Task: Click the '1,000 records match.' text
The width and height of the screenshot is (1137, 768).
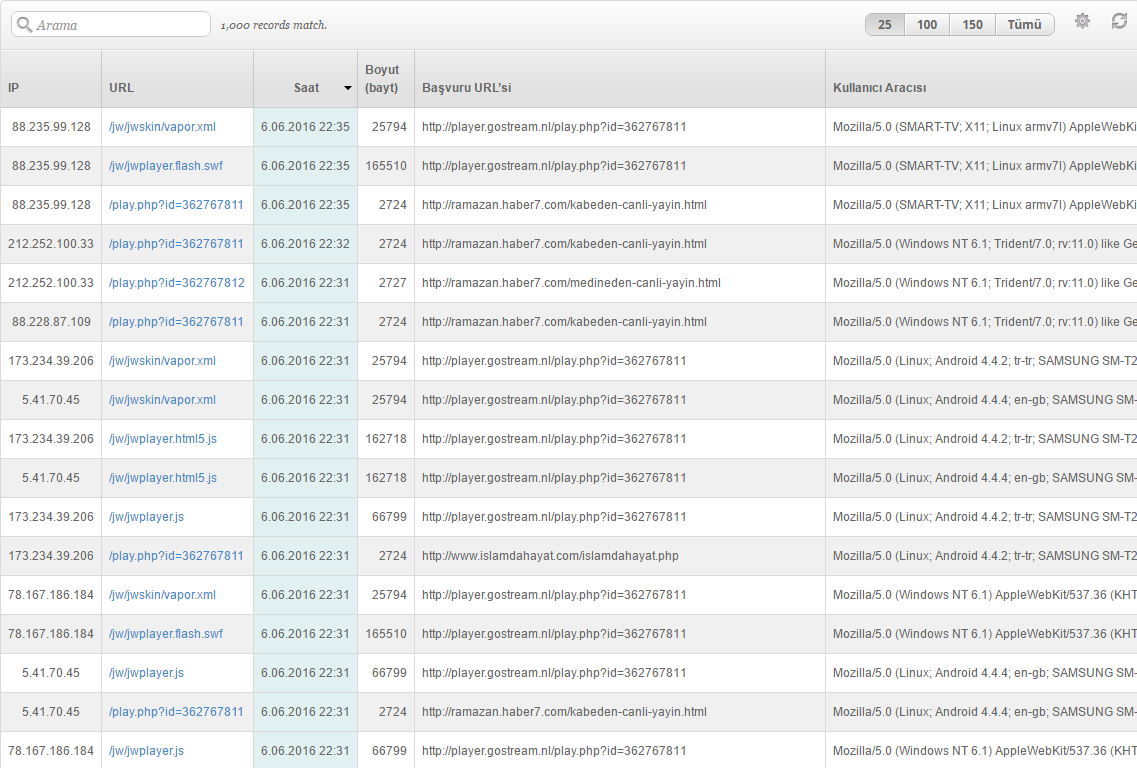Action: [273, 25]
